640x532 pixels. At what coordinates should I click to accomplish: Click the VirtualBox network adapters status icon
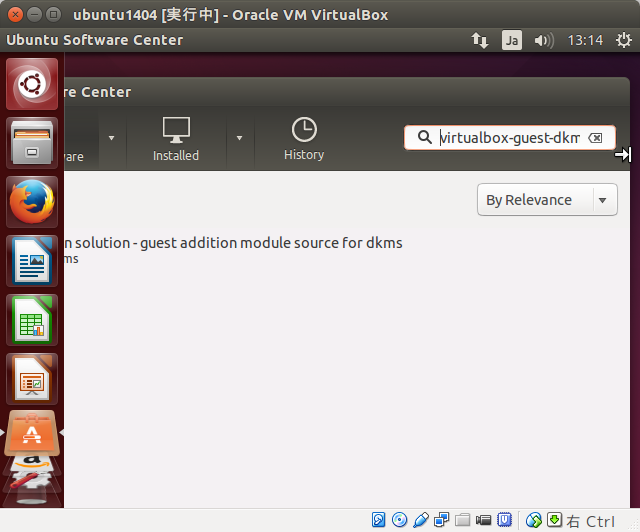442,520
